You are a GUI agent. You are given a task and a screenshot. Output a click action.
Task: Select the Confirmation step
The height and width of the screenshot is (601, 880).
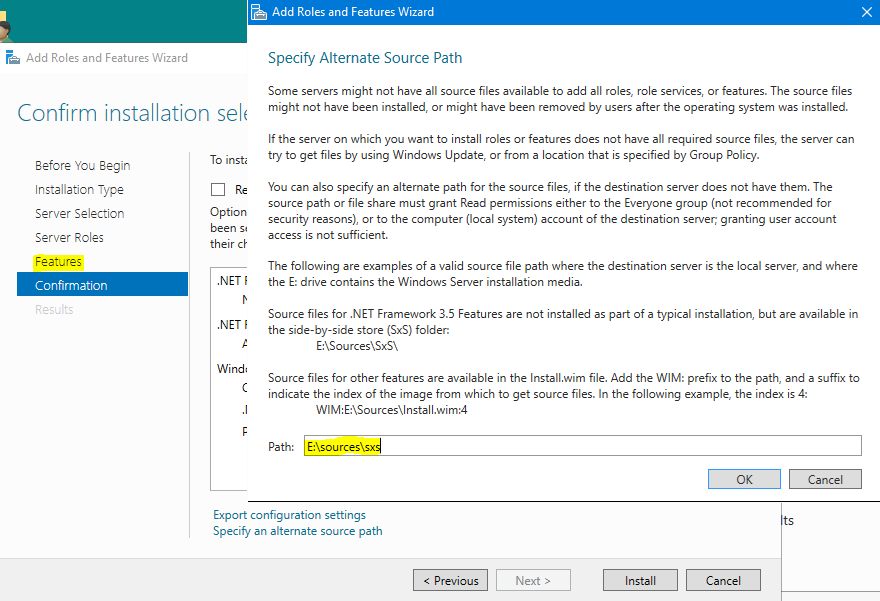102,285
